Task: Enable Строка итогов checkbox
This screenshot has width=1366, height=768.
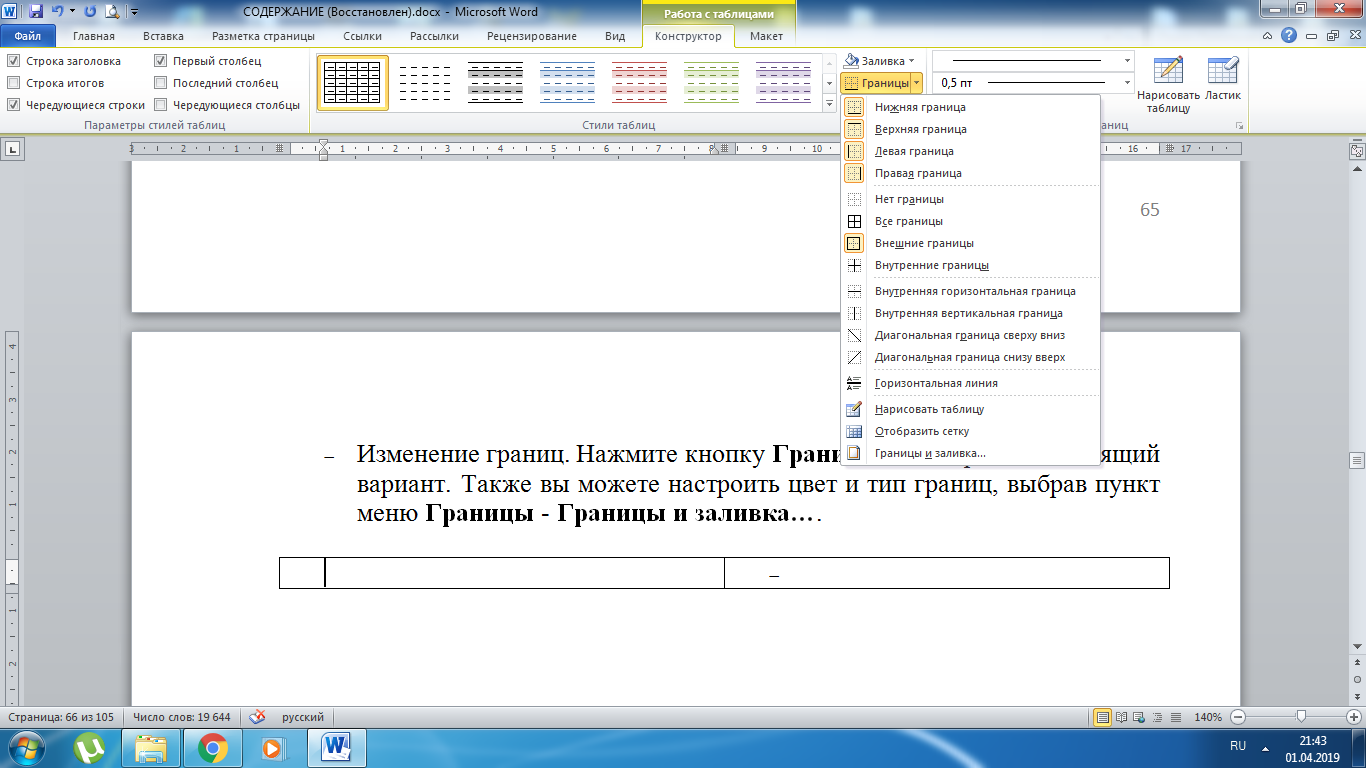Action: click(13, 83)
